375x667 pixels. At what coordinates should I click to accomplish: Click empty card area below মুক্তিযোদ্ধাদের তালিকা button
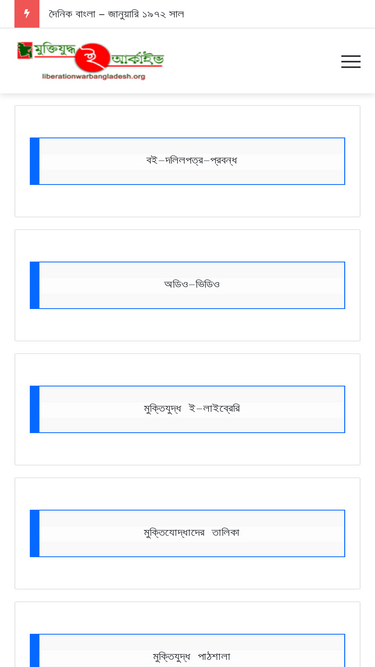click(x=187, y=573)
